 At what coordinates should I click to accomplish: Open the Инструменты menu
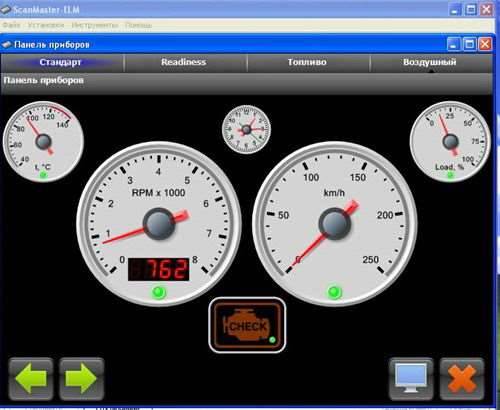click(x=95, y=25)
